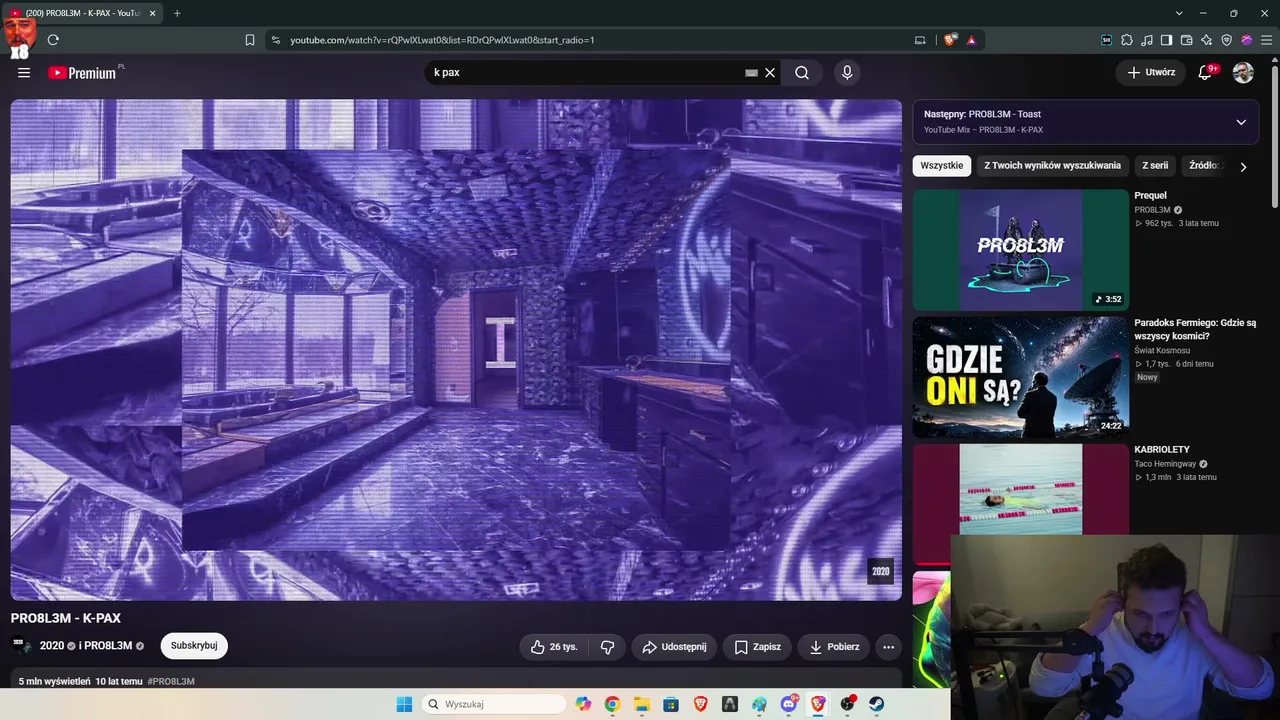Click the Udostępnij share button

(x=674, y=647)
